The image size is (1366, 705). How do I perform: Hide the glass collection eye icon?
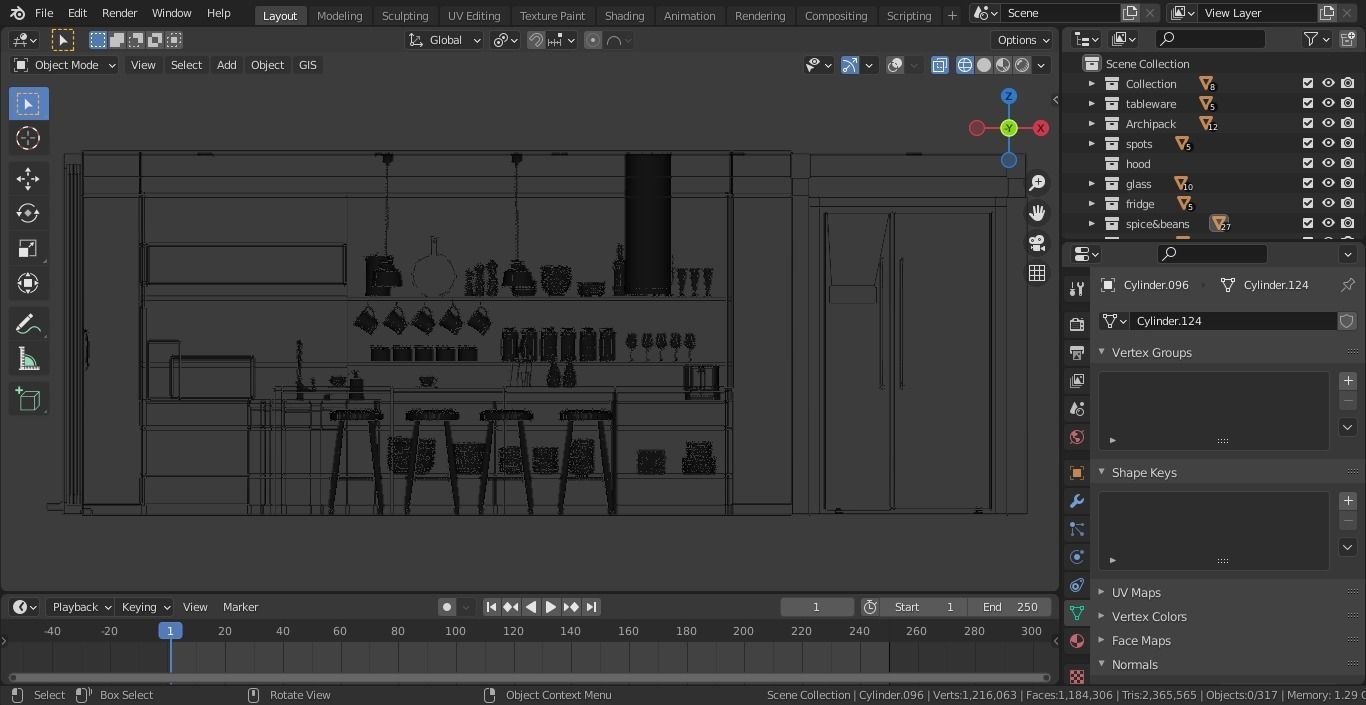(1328, 184)
